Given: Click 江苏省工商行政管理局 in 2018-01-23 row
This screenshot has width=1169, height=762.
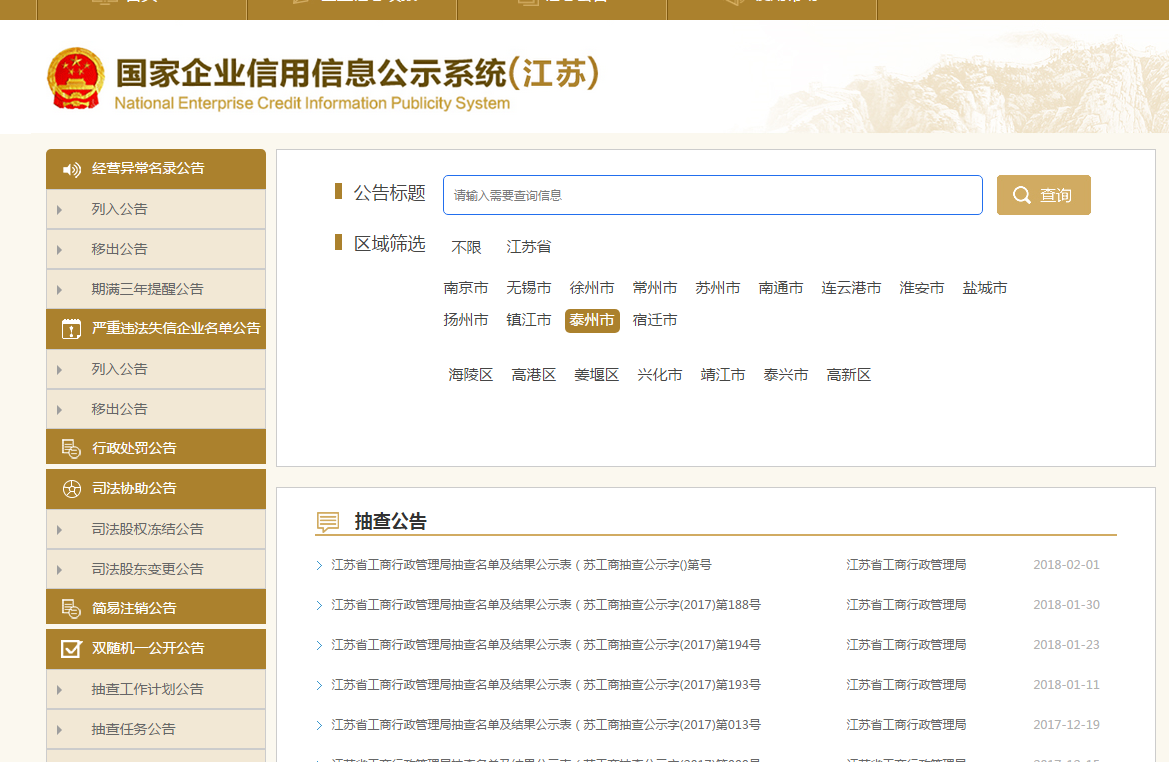Looking at the screenshot, I should pyautogui.click(x=907, y=645).
